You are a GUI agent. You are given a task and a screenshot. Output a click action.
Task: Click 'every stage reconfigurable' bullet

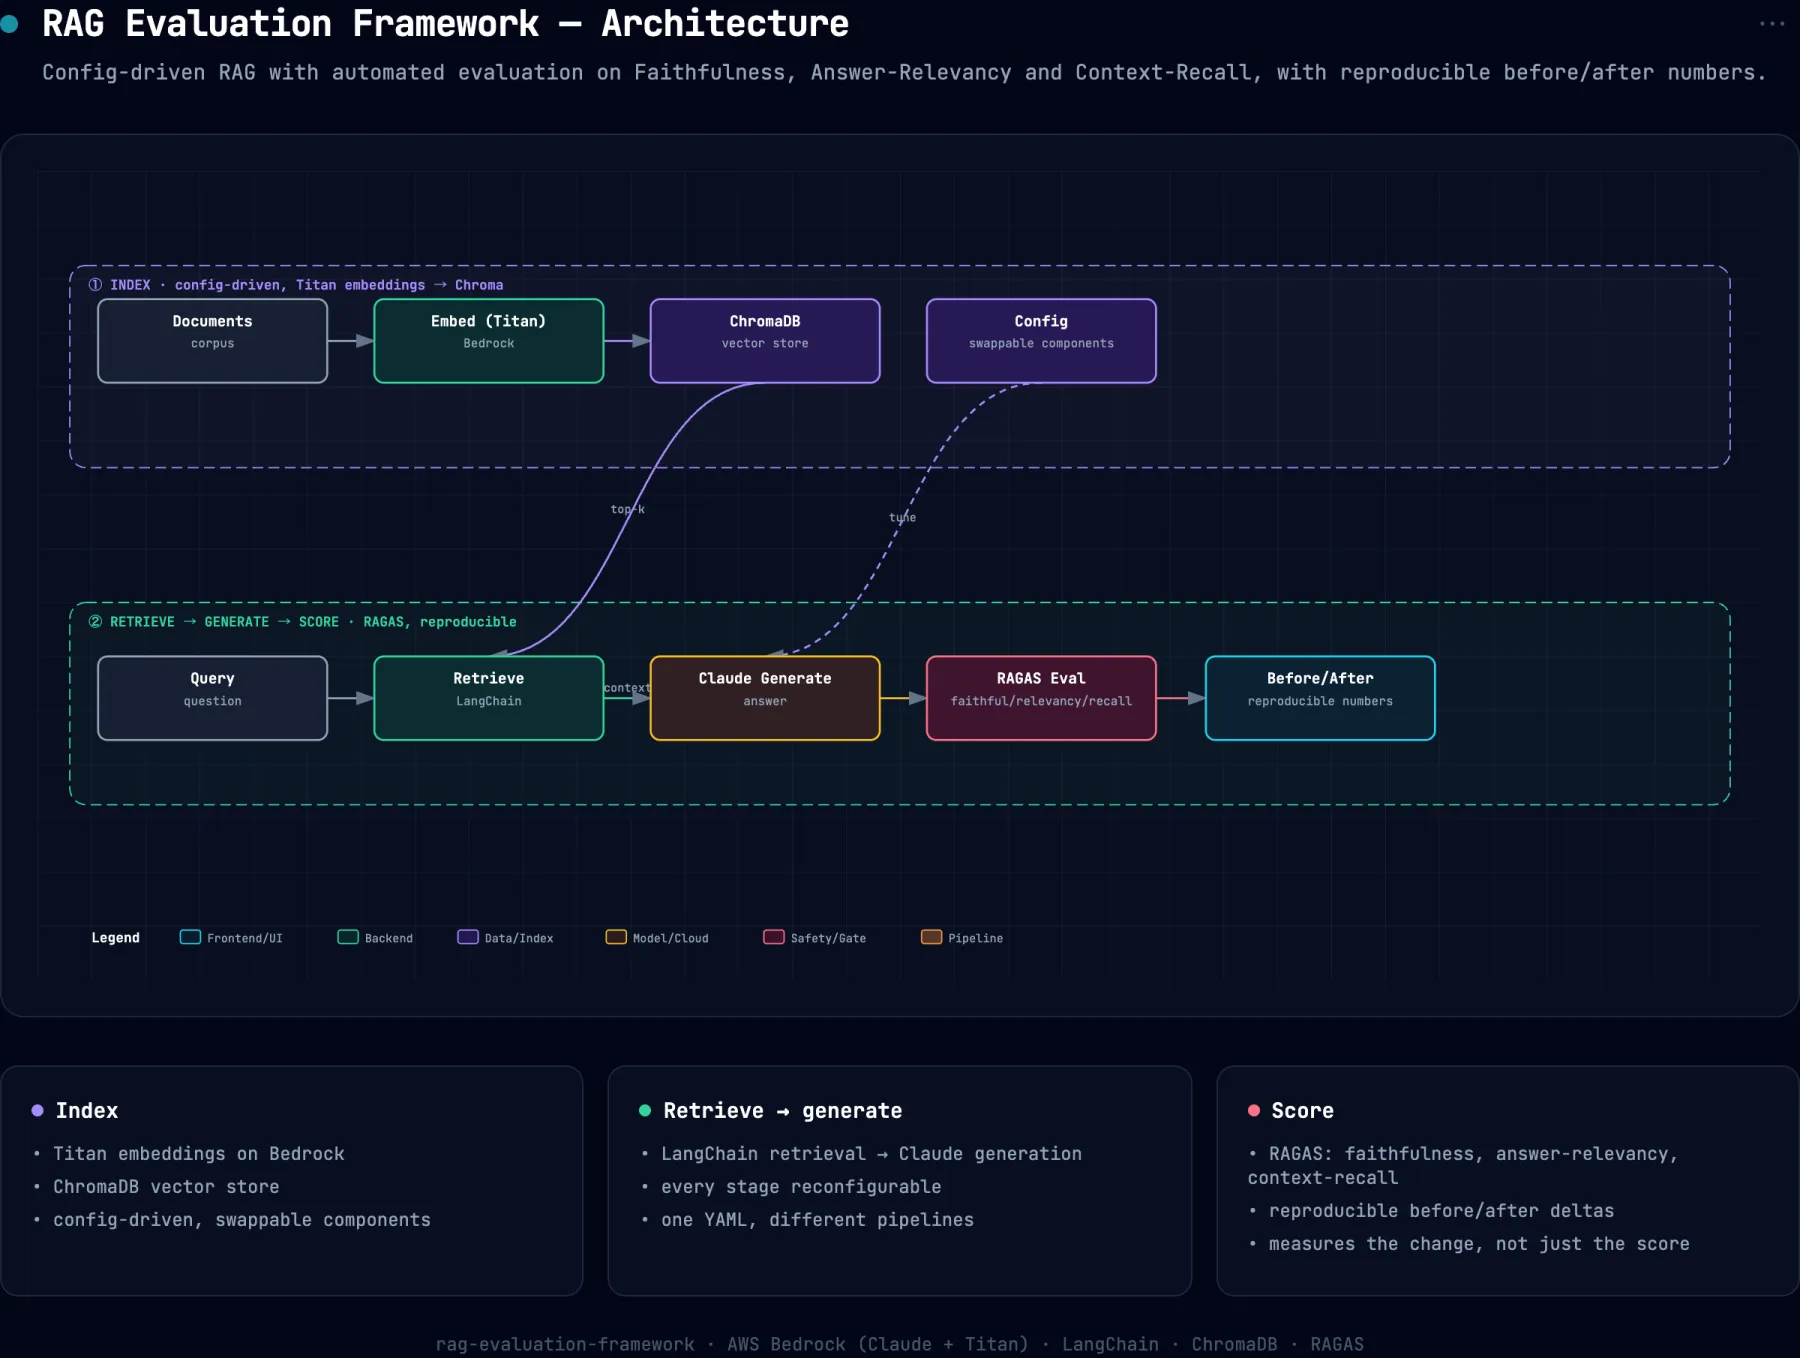tap(801, 1186)
